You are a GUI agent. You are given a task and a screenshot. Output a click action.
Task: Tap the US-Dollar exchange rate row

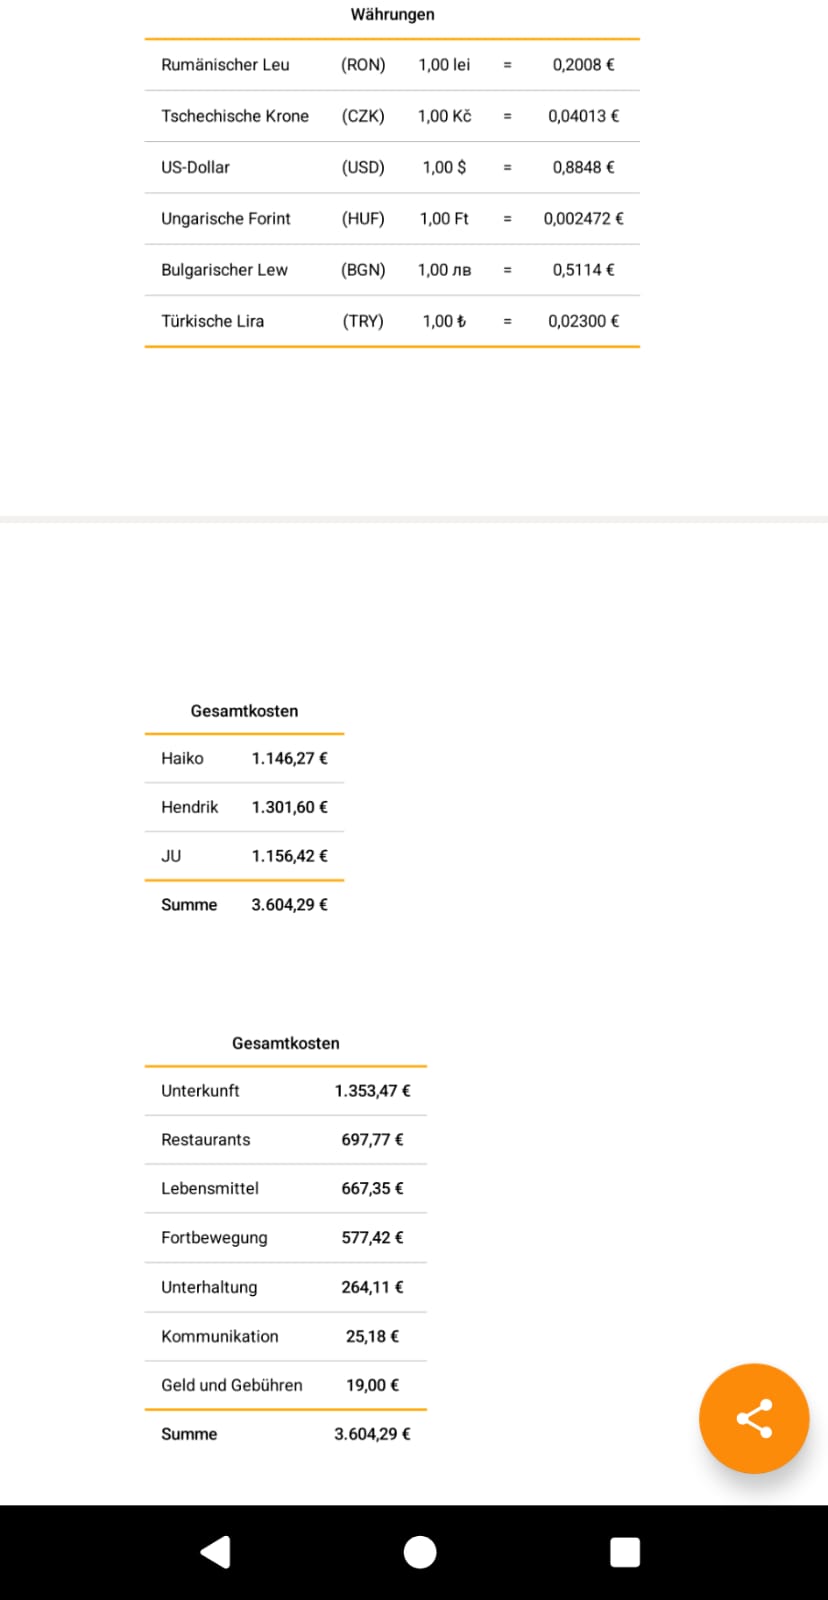pyautogui.click(x=391, y=167)
